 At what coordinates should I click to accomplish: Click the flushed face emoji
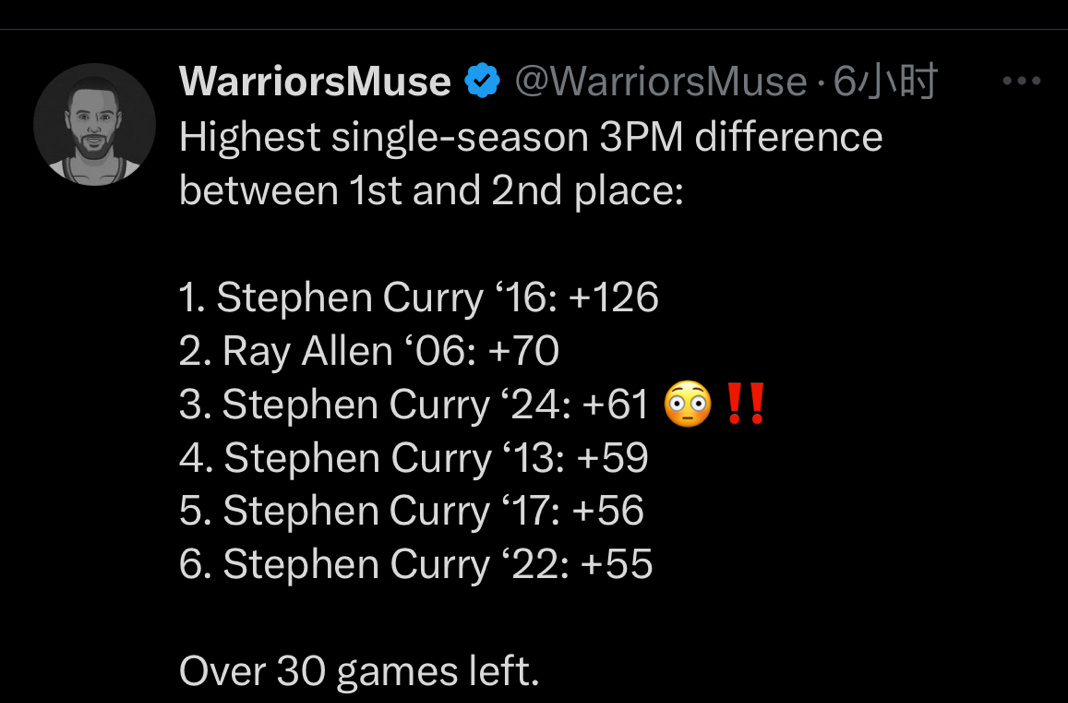[x=688, y=406]
